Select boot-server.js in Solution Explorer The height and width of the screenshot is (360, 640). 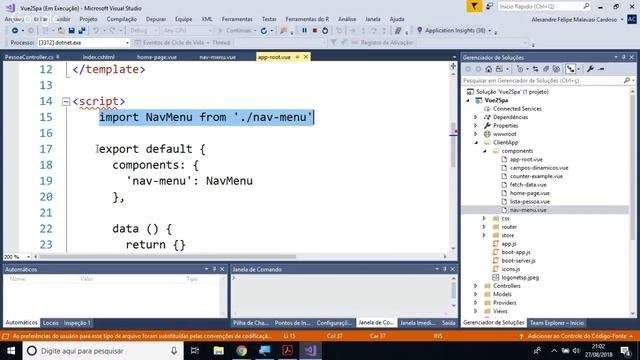click(518, 260)
